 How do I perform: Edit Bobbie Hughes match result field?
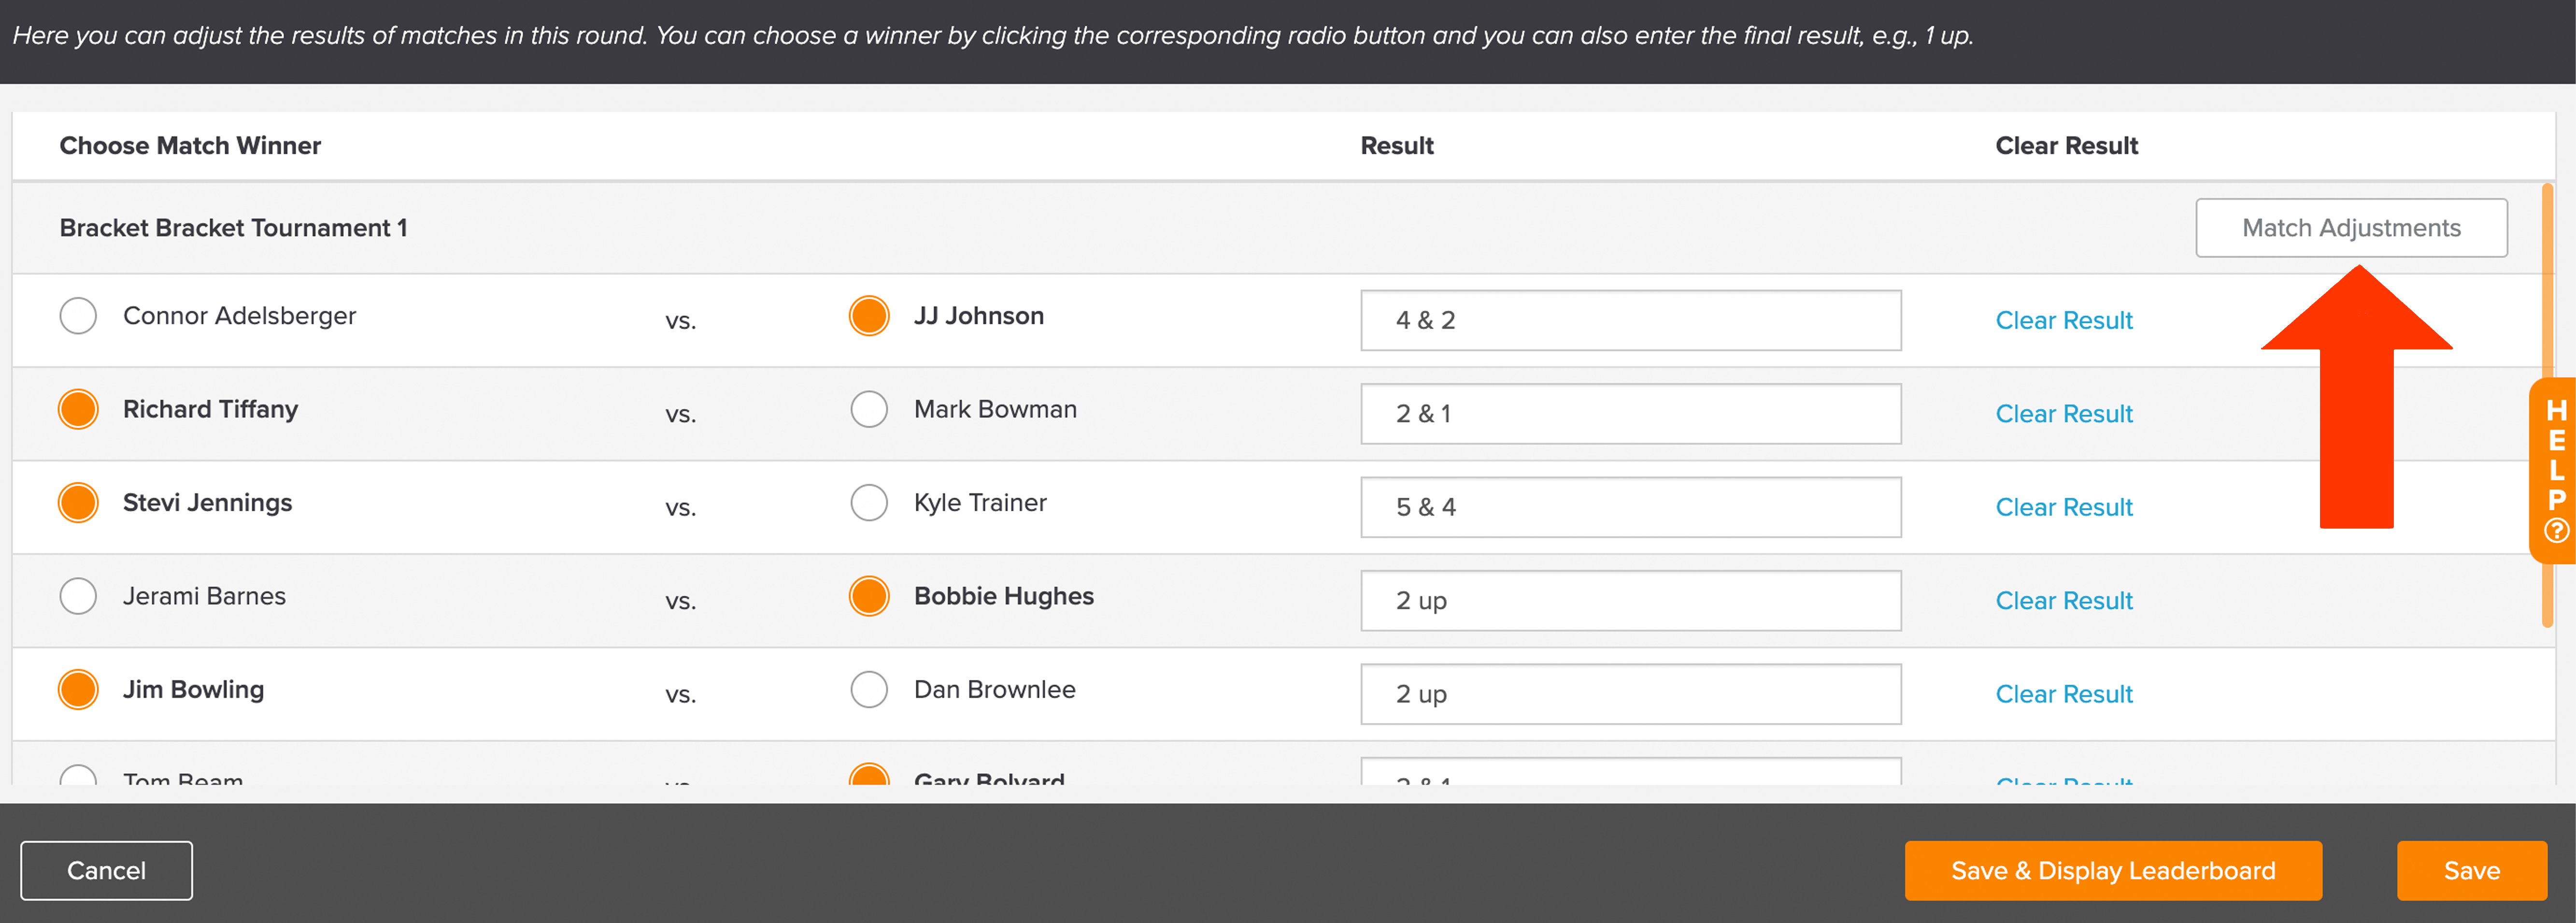pos(1631,601)
